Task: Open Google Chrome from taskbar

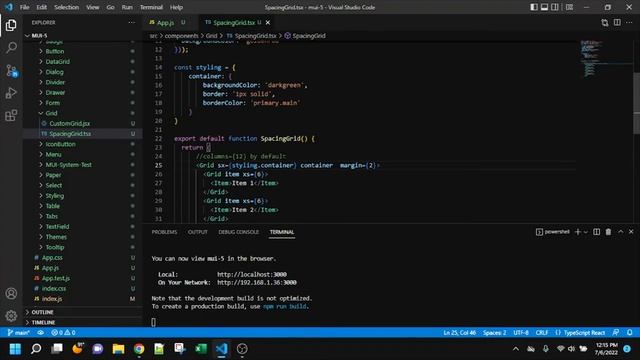Action: coord(139,349)
